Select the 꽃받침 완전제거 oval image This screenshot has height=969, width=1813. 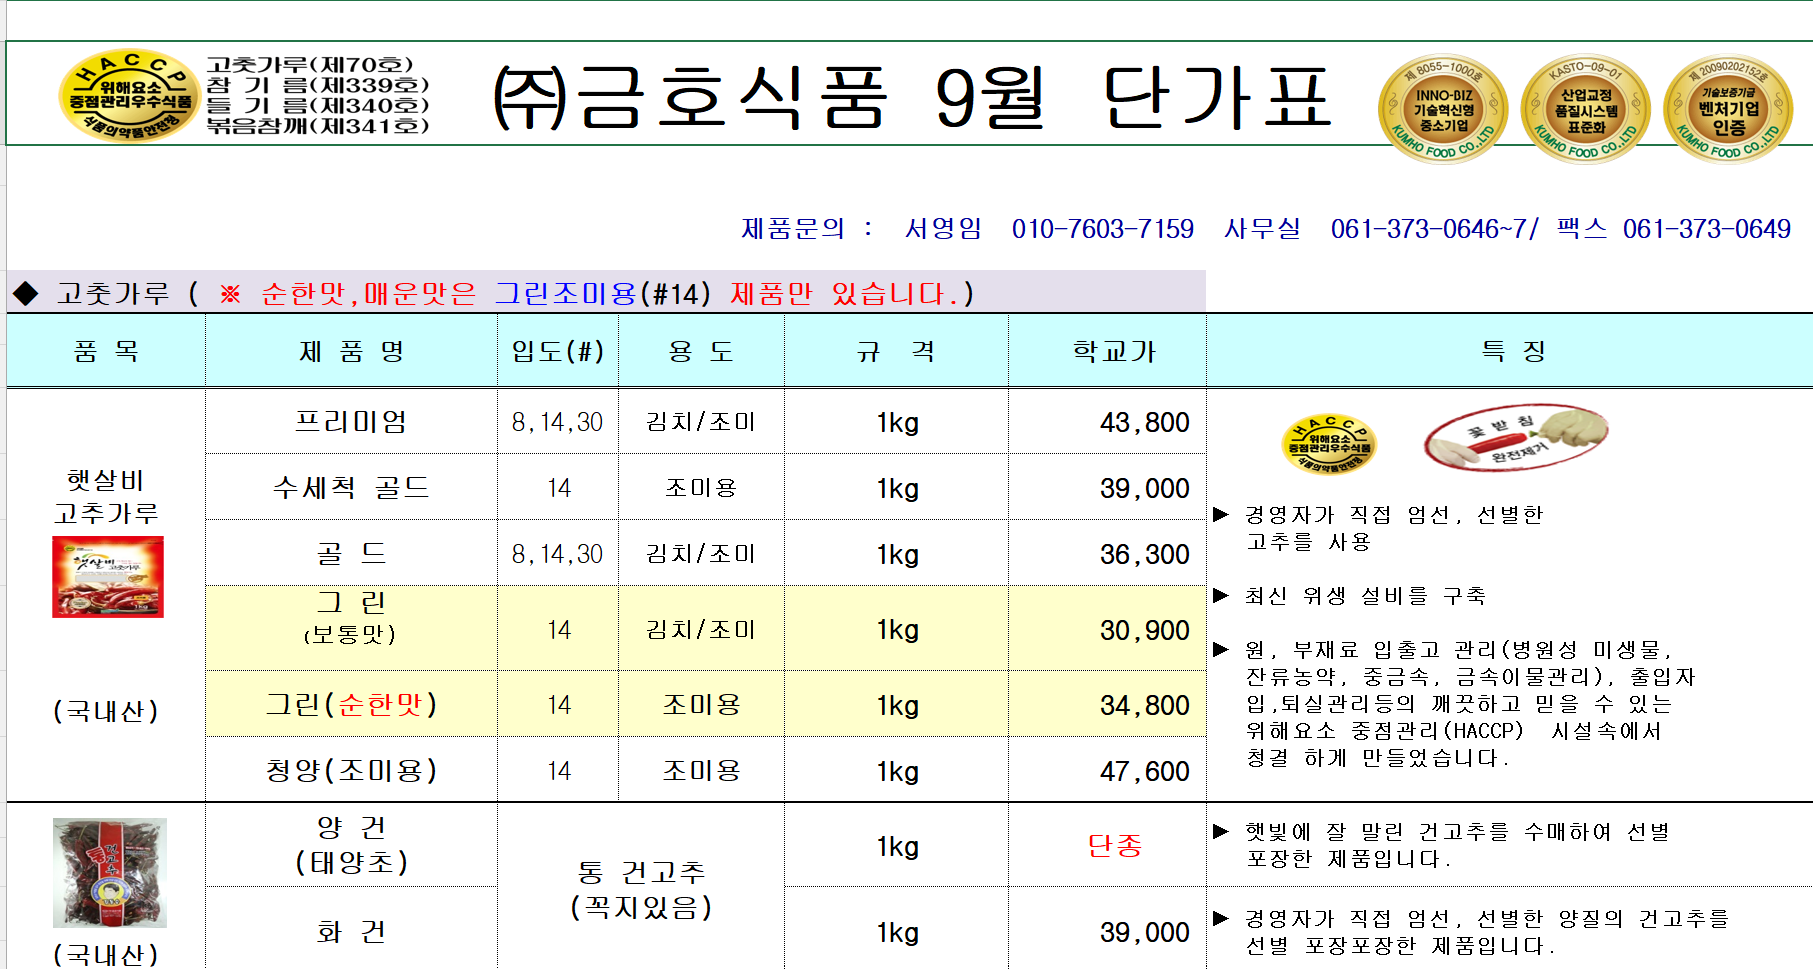pos(1515,437)
